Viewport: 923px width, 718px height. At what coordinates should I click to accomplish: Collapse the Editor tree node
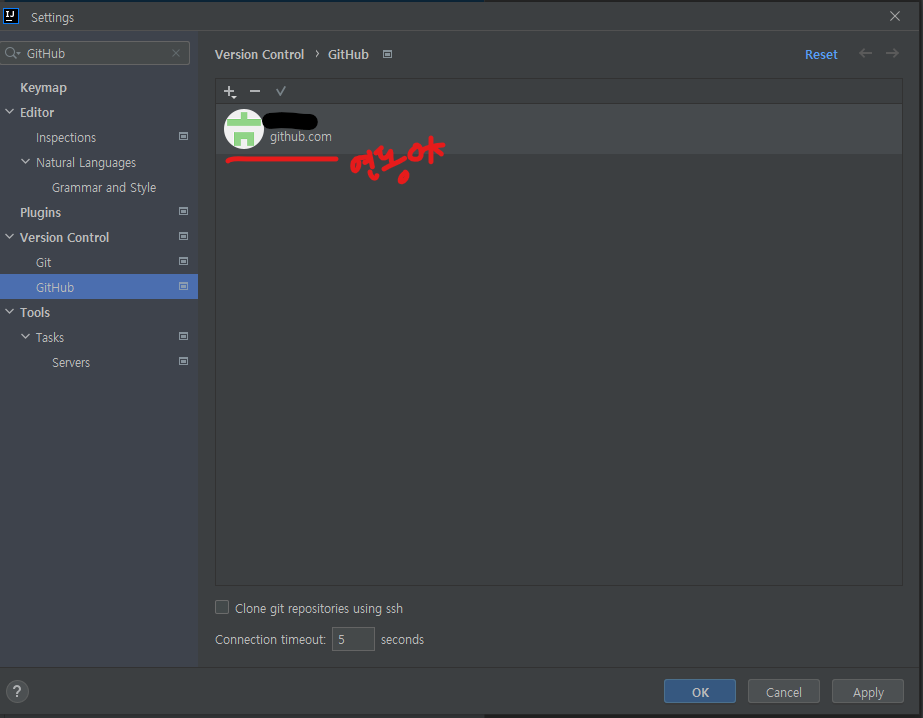click(9, 111)
